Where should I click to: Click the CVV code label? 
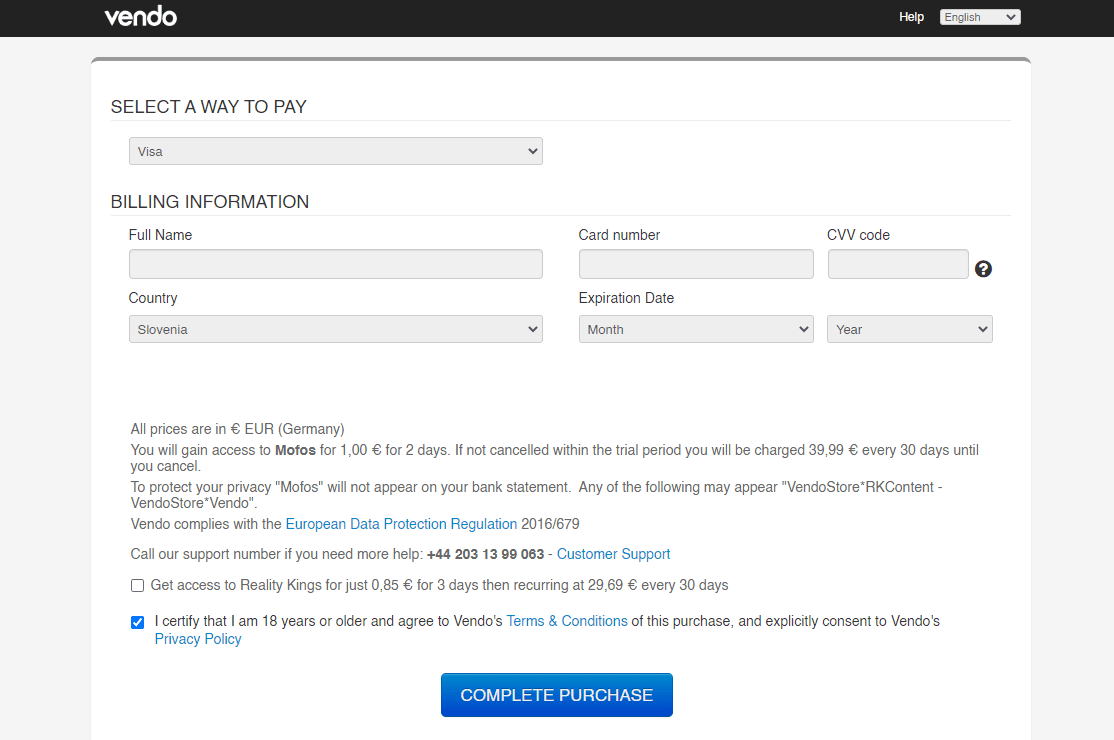pos(858,235)
